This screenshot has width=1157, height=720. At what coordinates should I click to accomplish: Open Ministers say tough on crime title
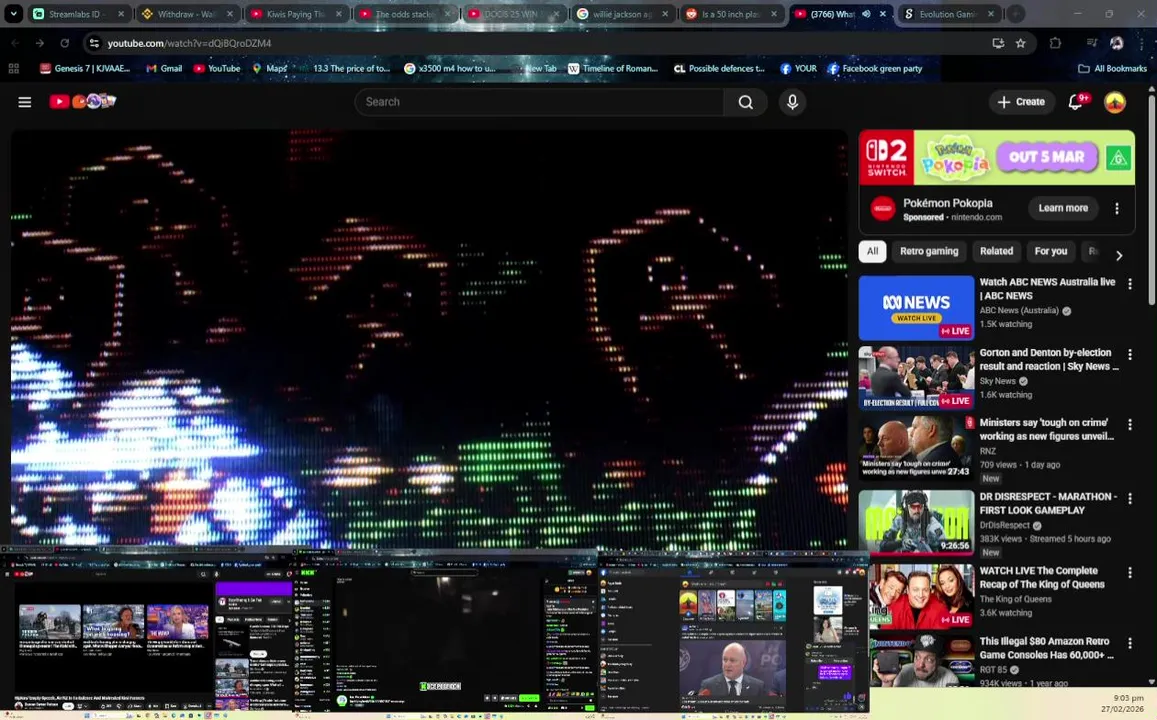click(1046, 429)
